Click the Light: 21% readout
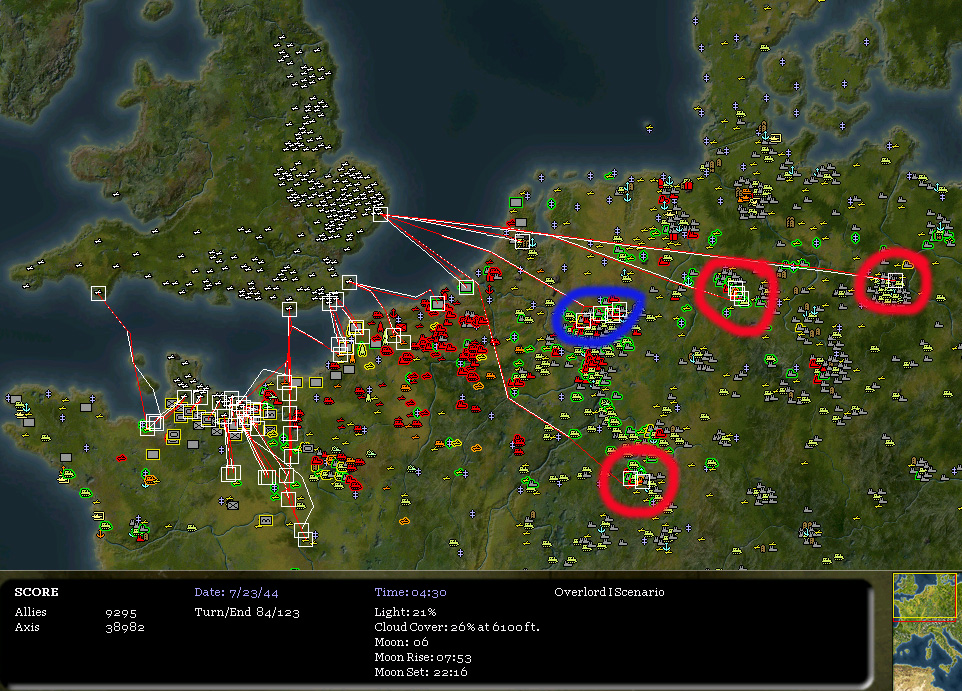 pos(405,612)
